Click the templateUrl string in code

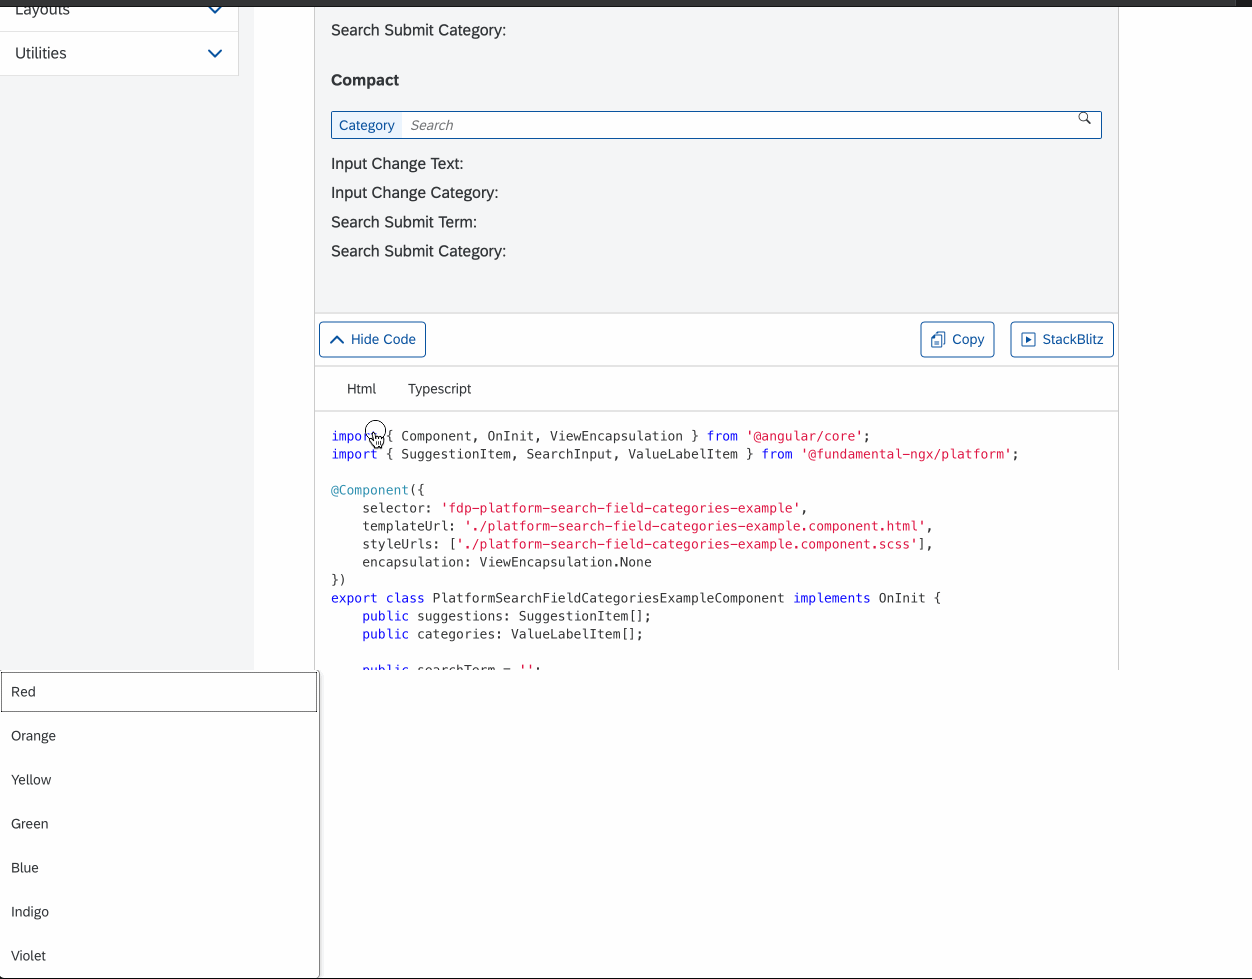click(x=695, y=526)
